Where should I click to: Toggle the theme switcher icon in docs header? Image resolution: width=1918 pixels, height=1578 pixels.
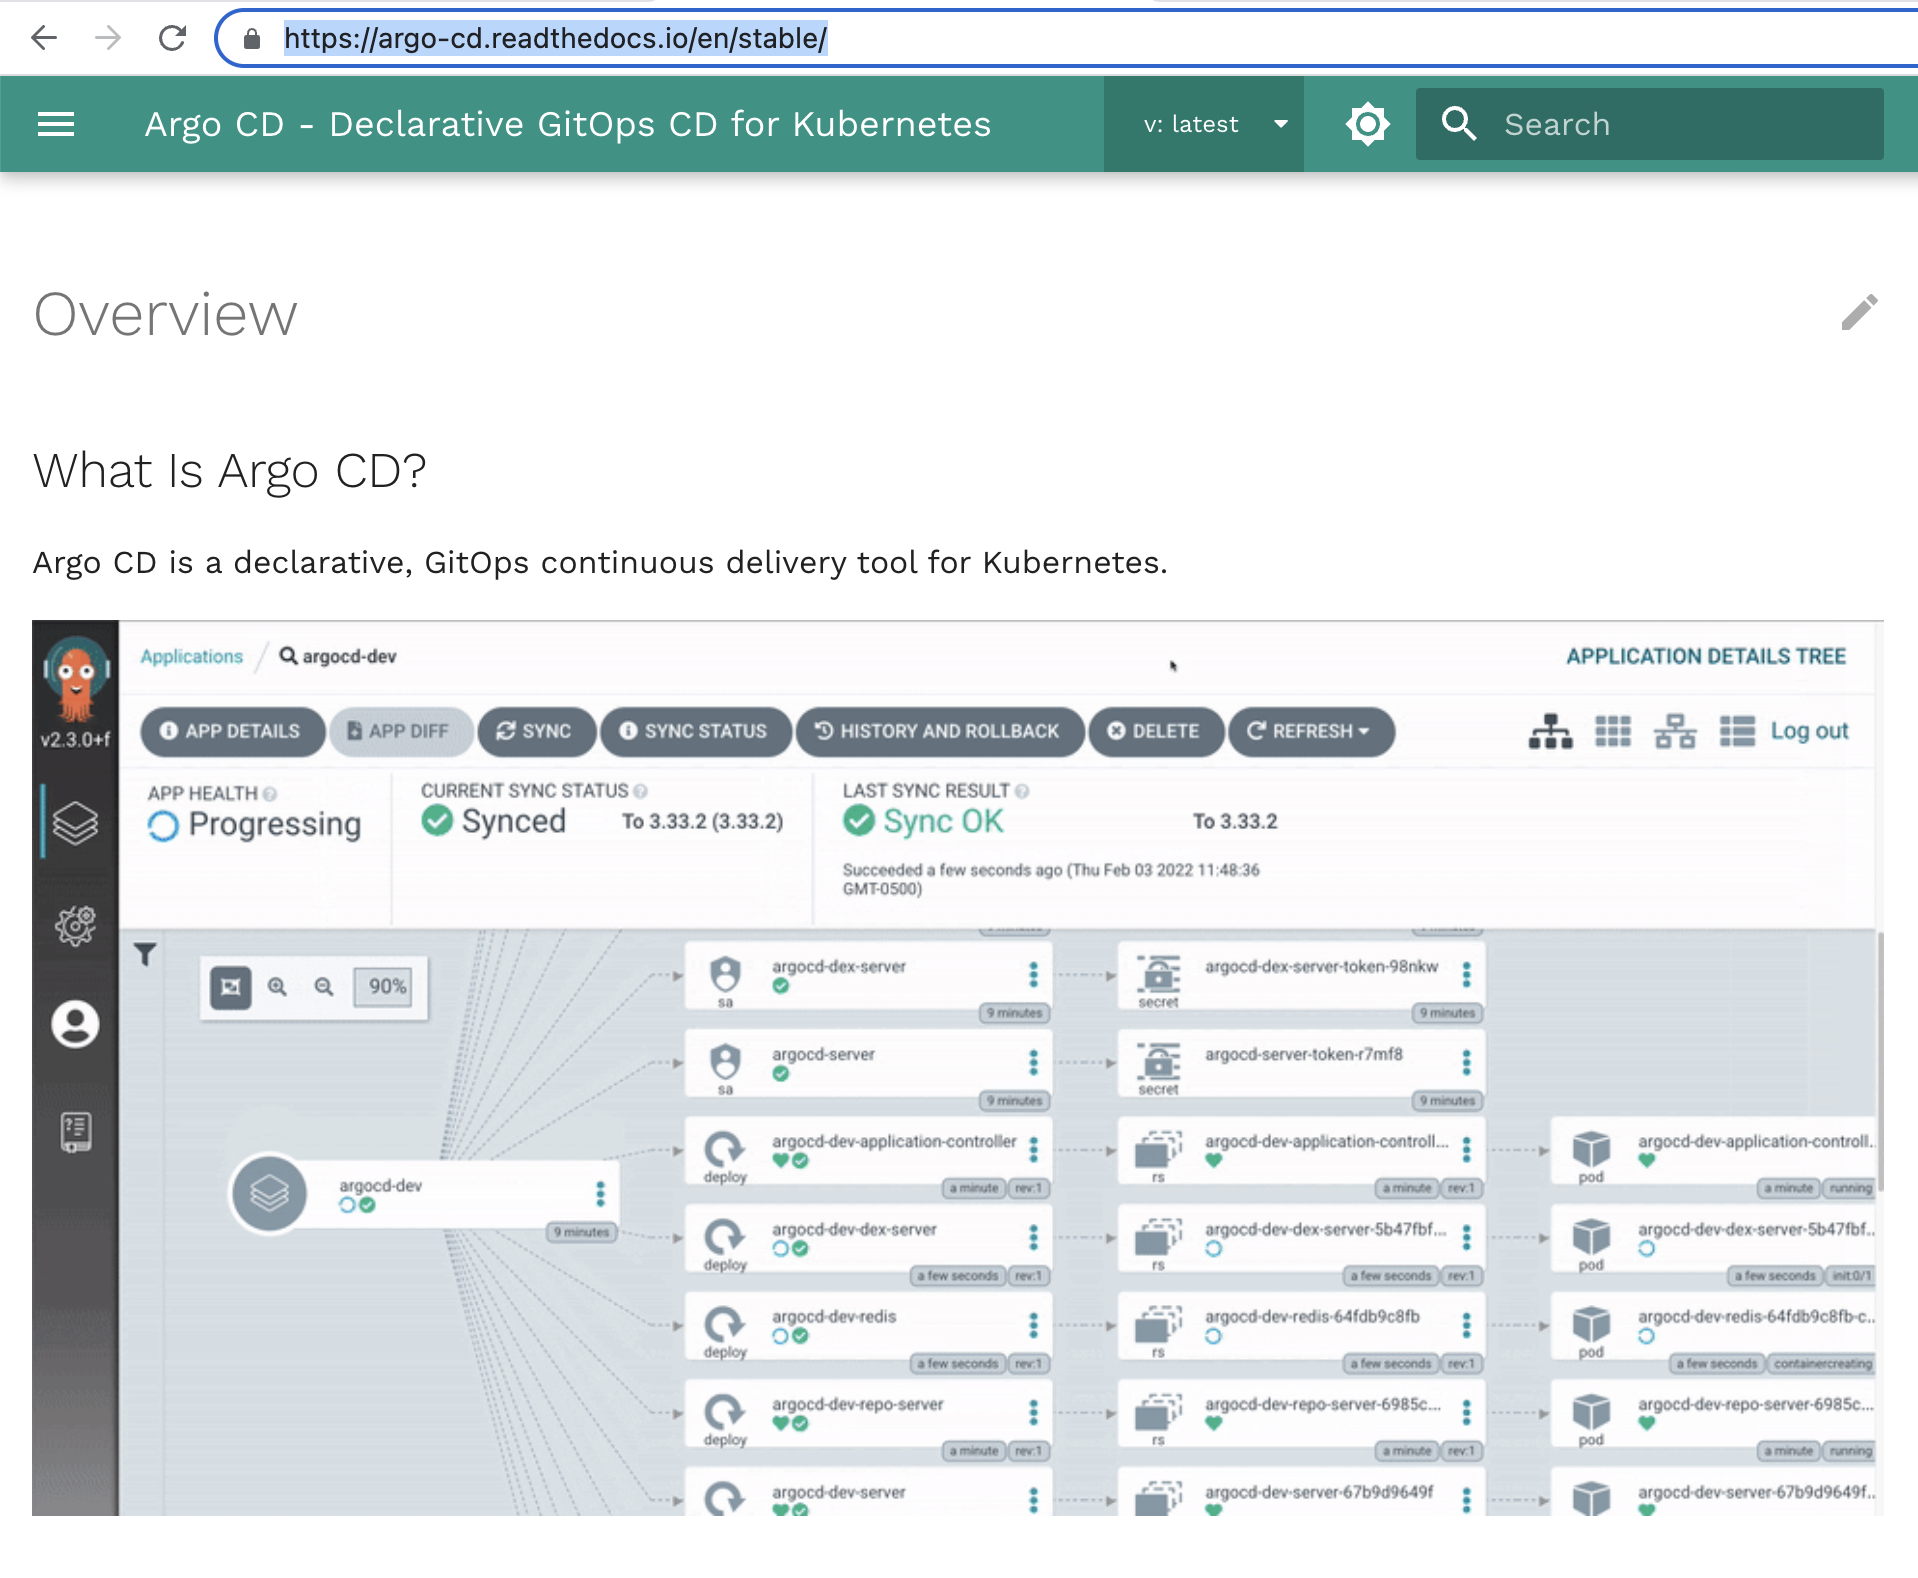point(1367,123)
